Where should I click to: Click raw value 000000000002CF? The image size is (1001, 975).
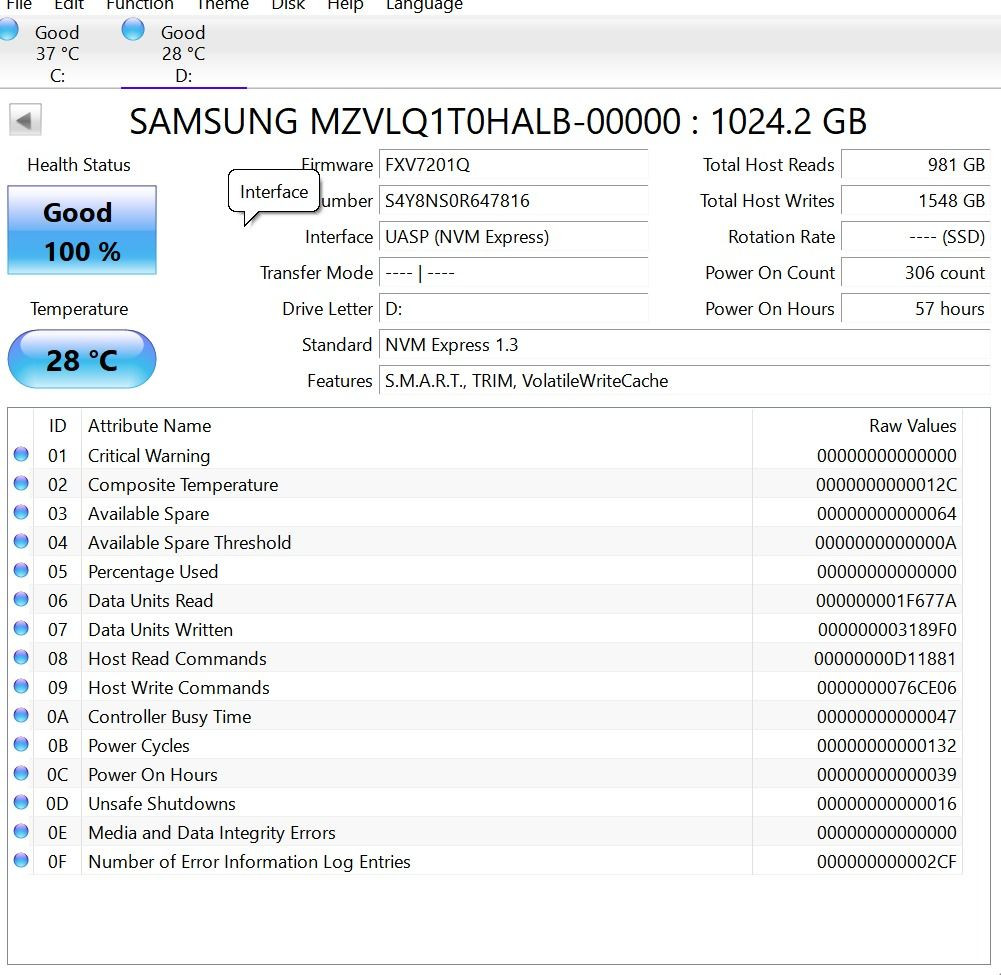[x=886, y=862]
